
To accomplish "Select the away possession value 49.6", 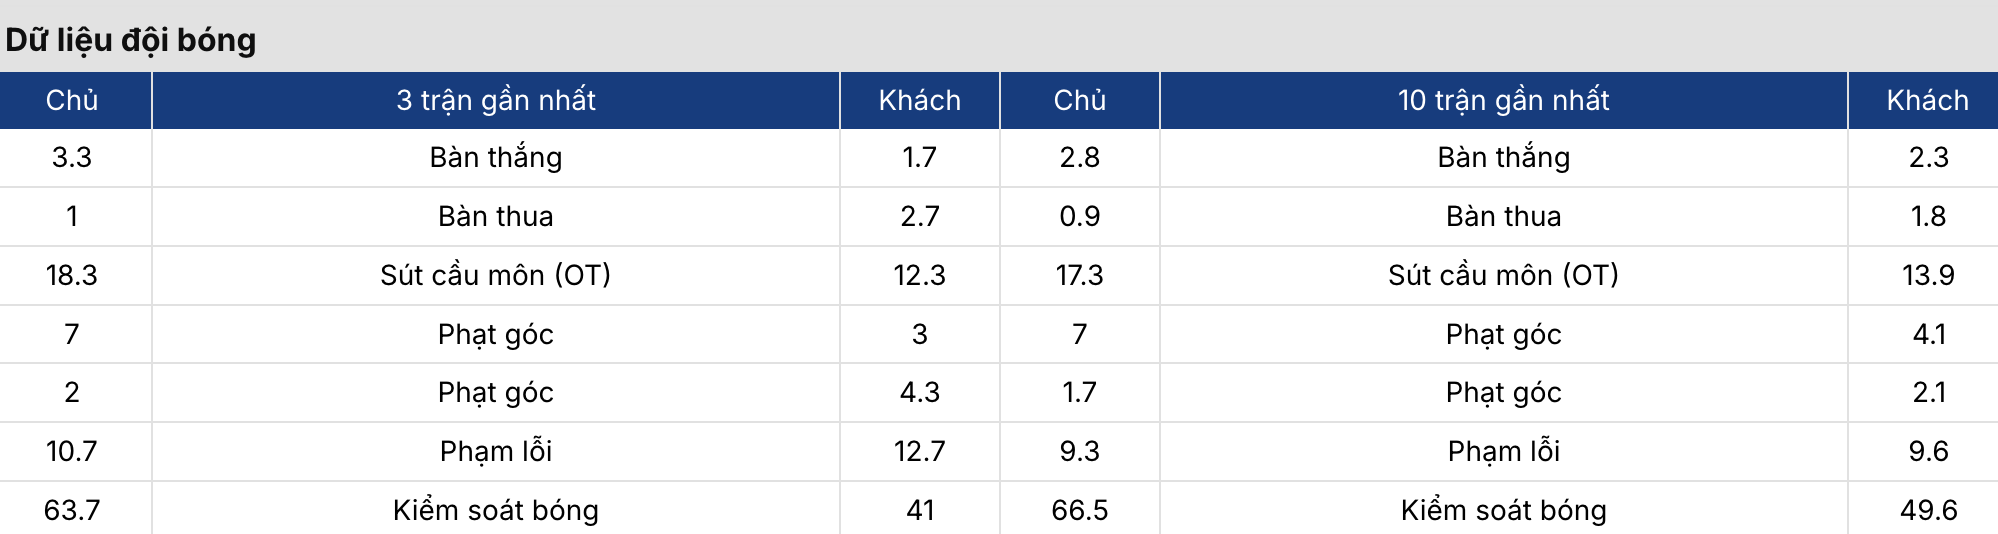I will (1927, 510).
